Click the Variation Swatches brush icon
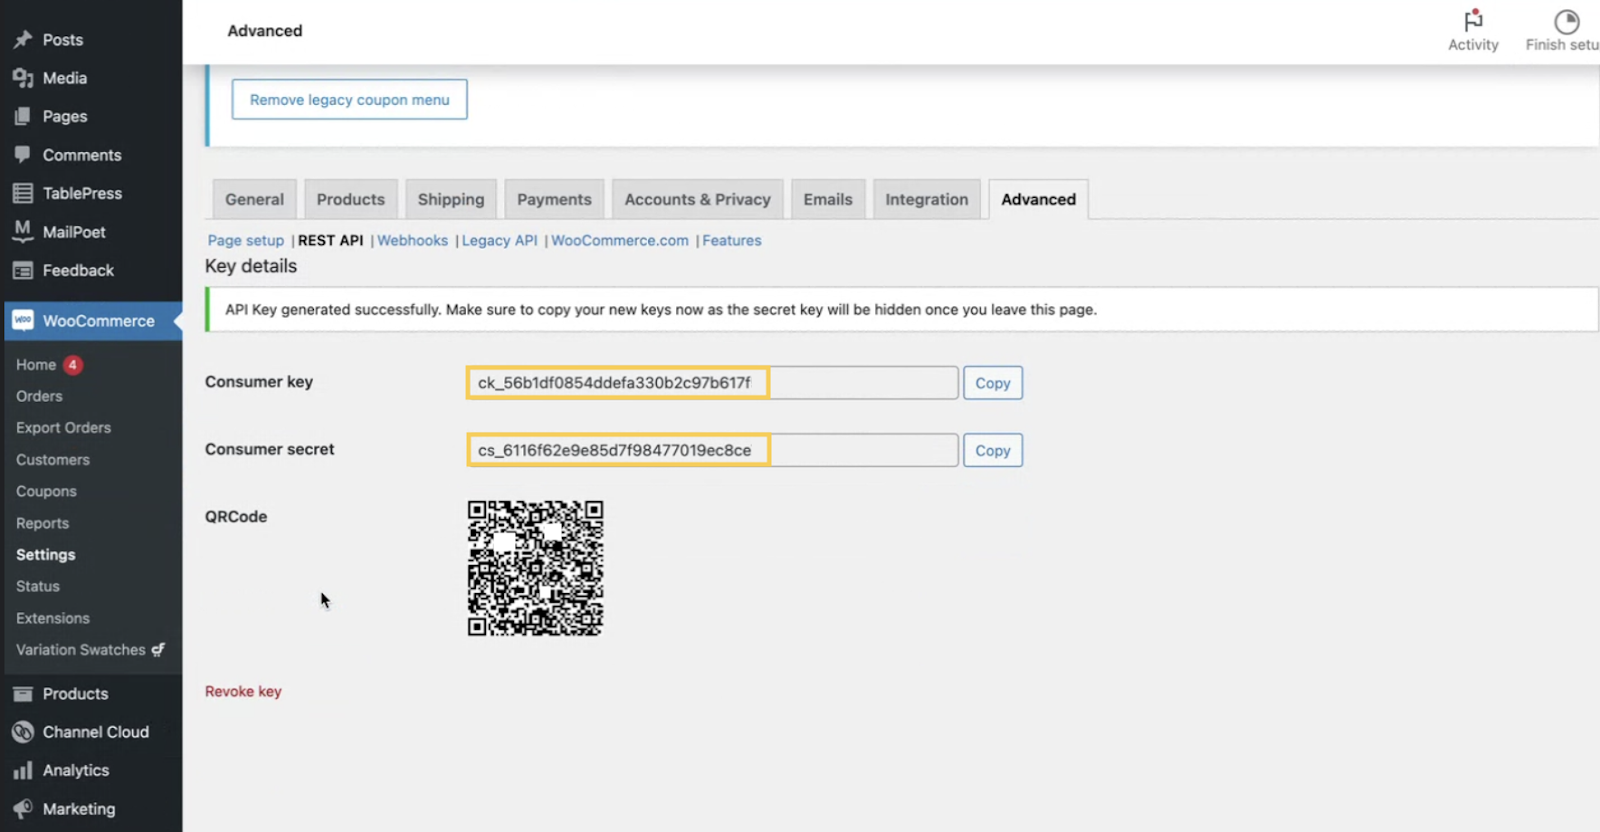The width and height of the screenshot is (1600, 832). [158, 650]
